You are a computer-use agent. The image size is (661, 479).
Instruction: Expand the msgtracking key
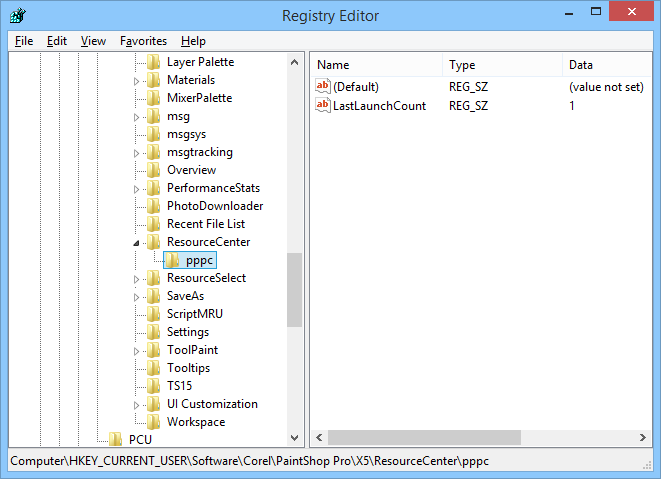pos(136,153)
